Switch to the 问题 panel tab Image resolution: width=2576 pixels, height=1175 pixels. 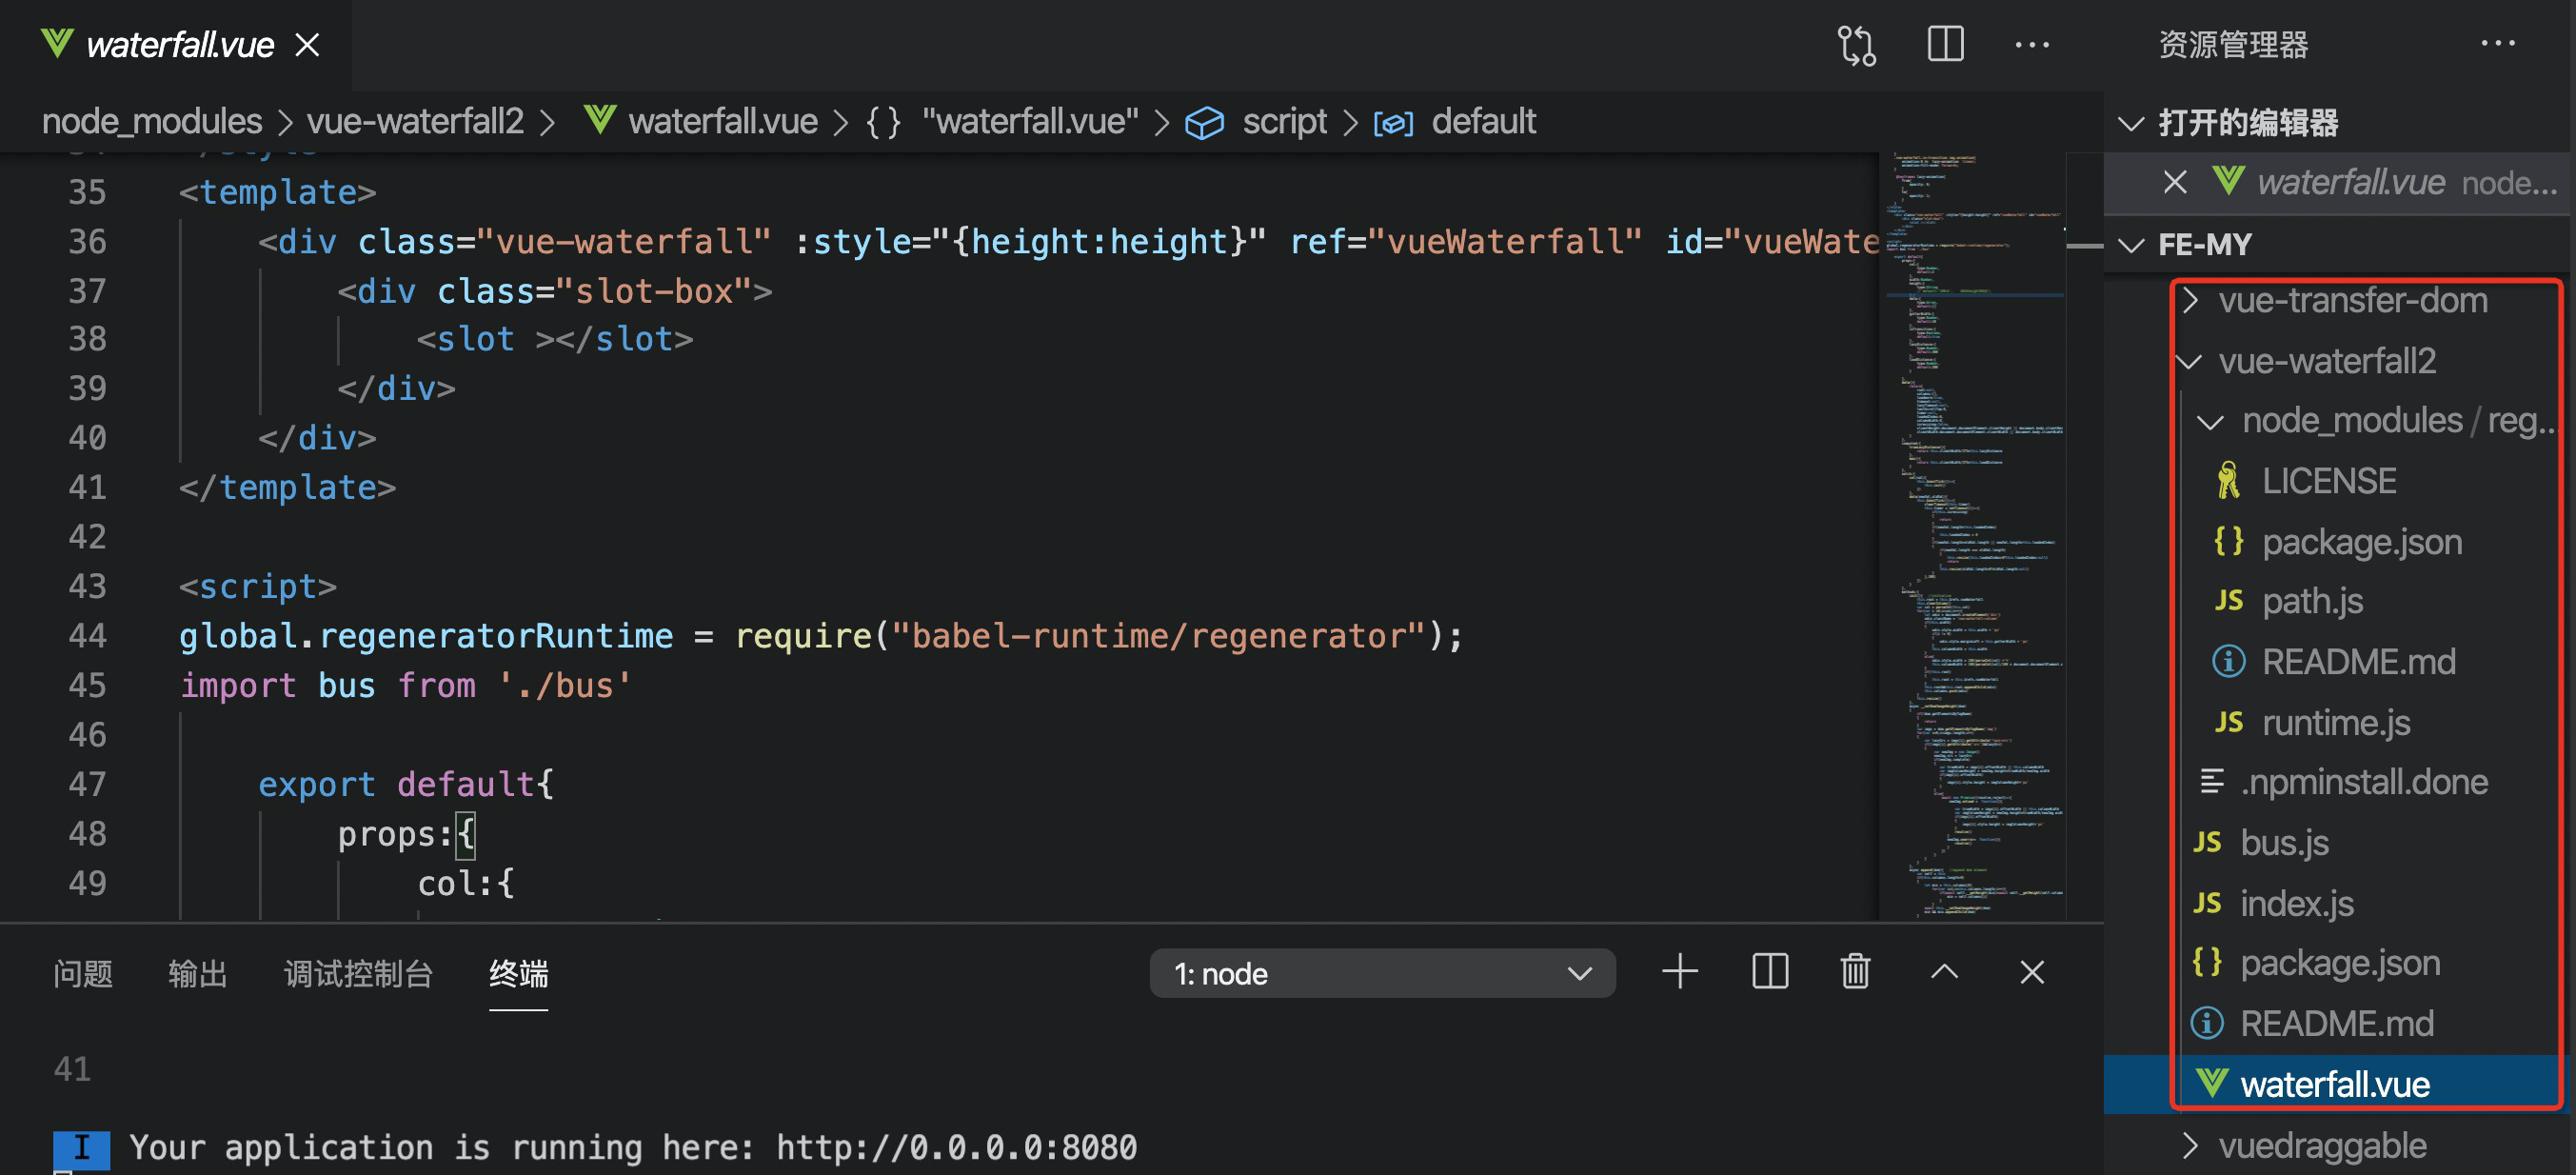[83, 973]
